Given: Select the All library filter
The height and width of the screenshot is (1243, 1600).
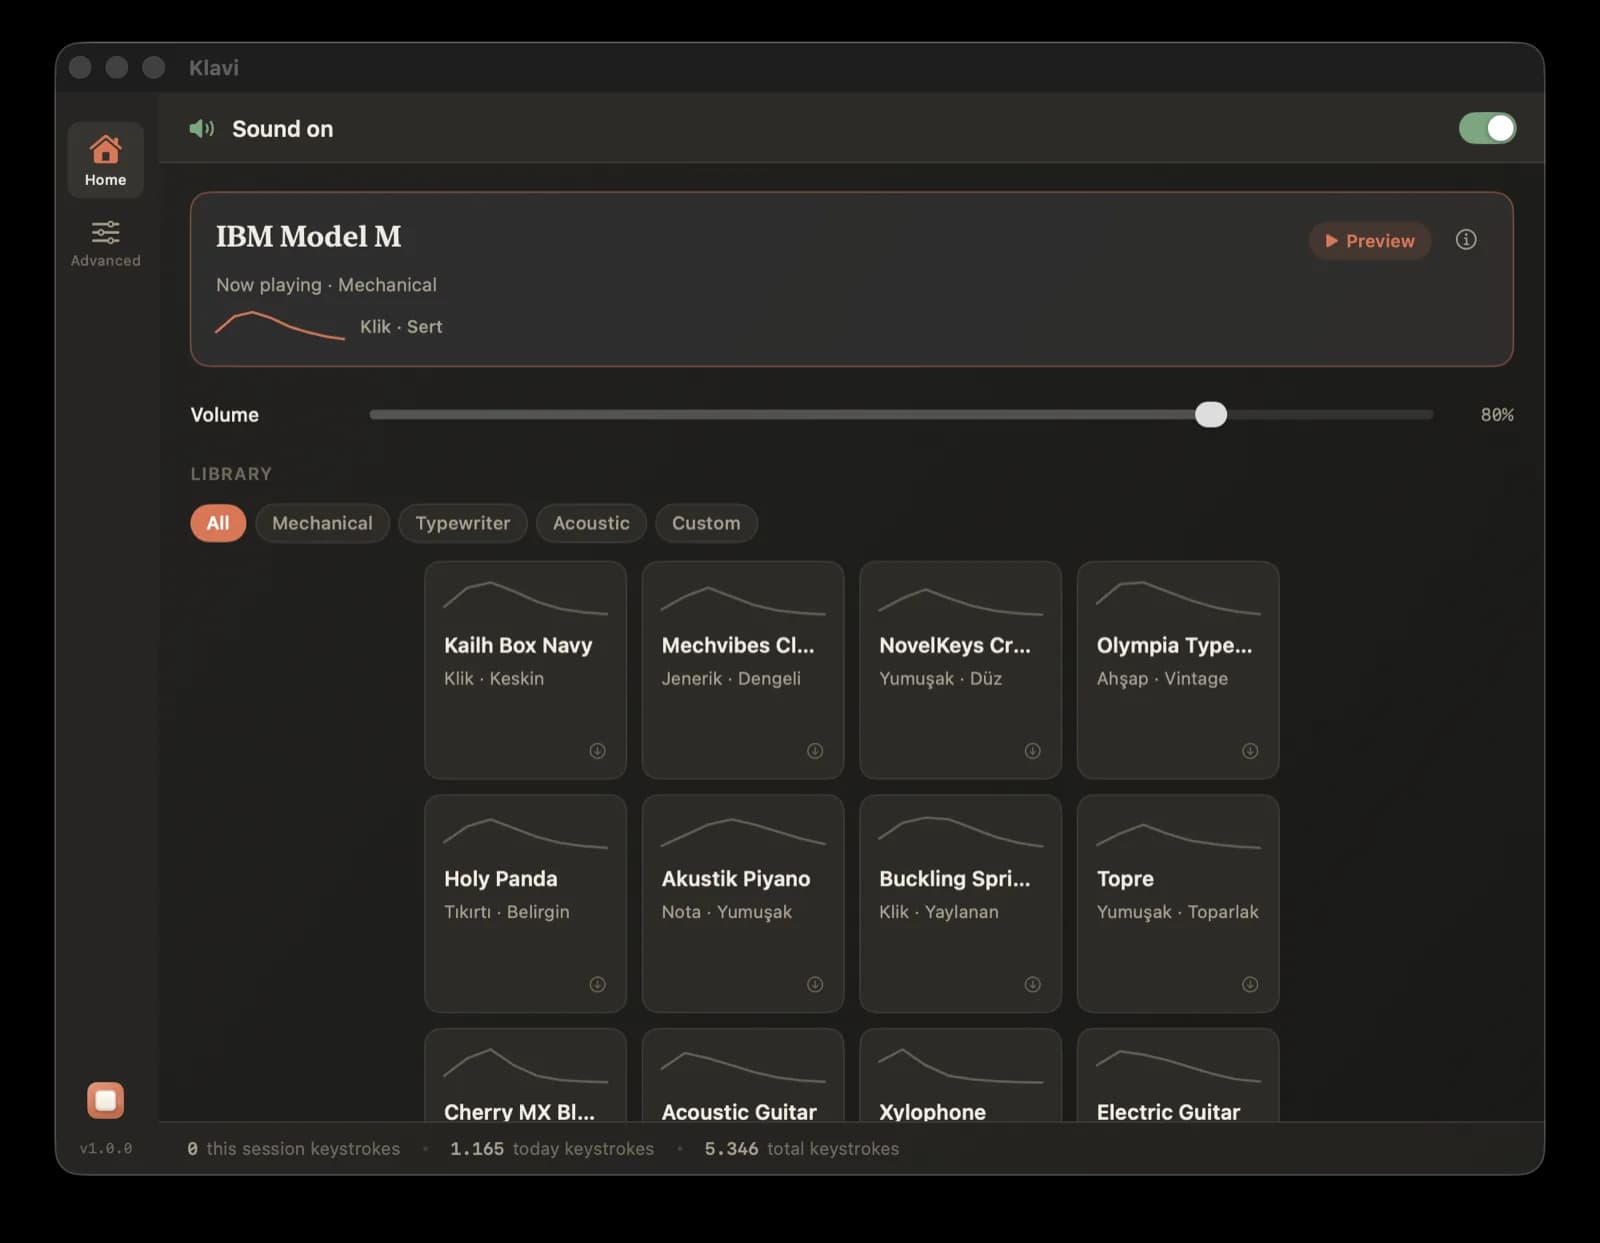Looking at the screenshot, I should (218, 523).
